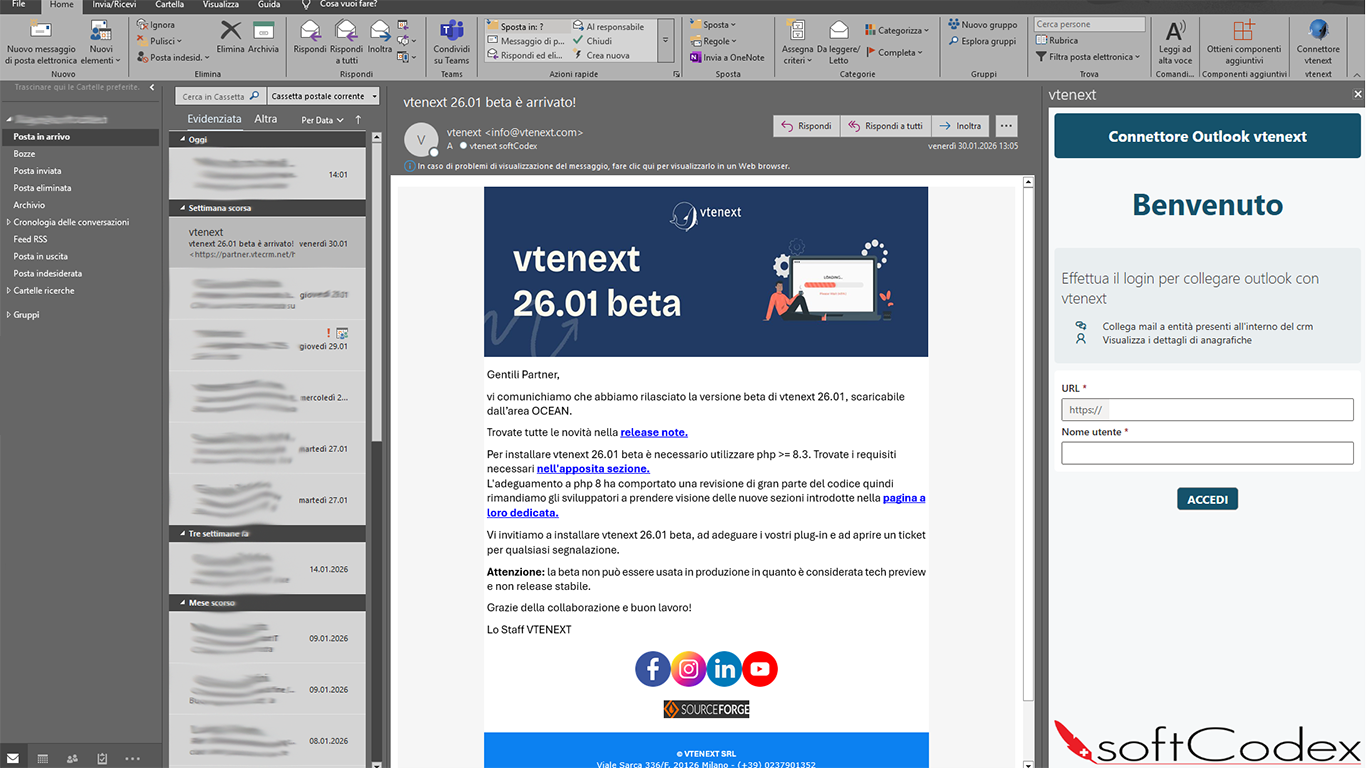Toggle the sort order arrow in the message list
The width and height of the screenshot is (1366, 768).
358,120
